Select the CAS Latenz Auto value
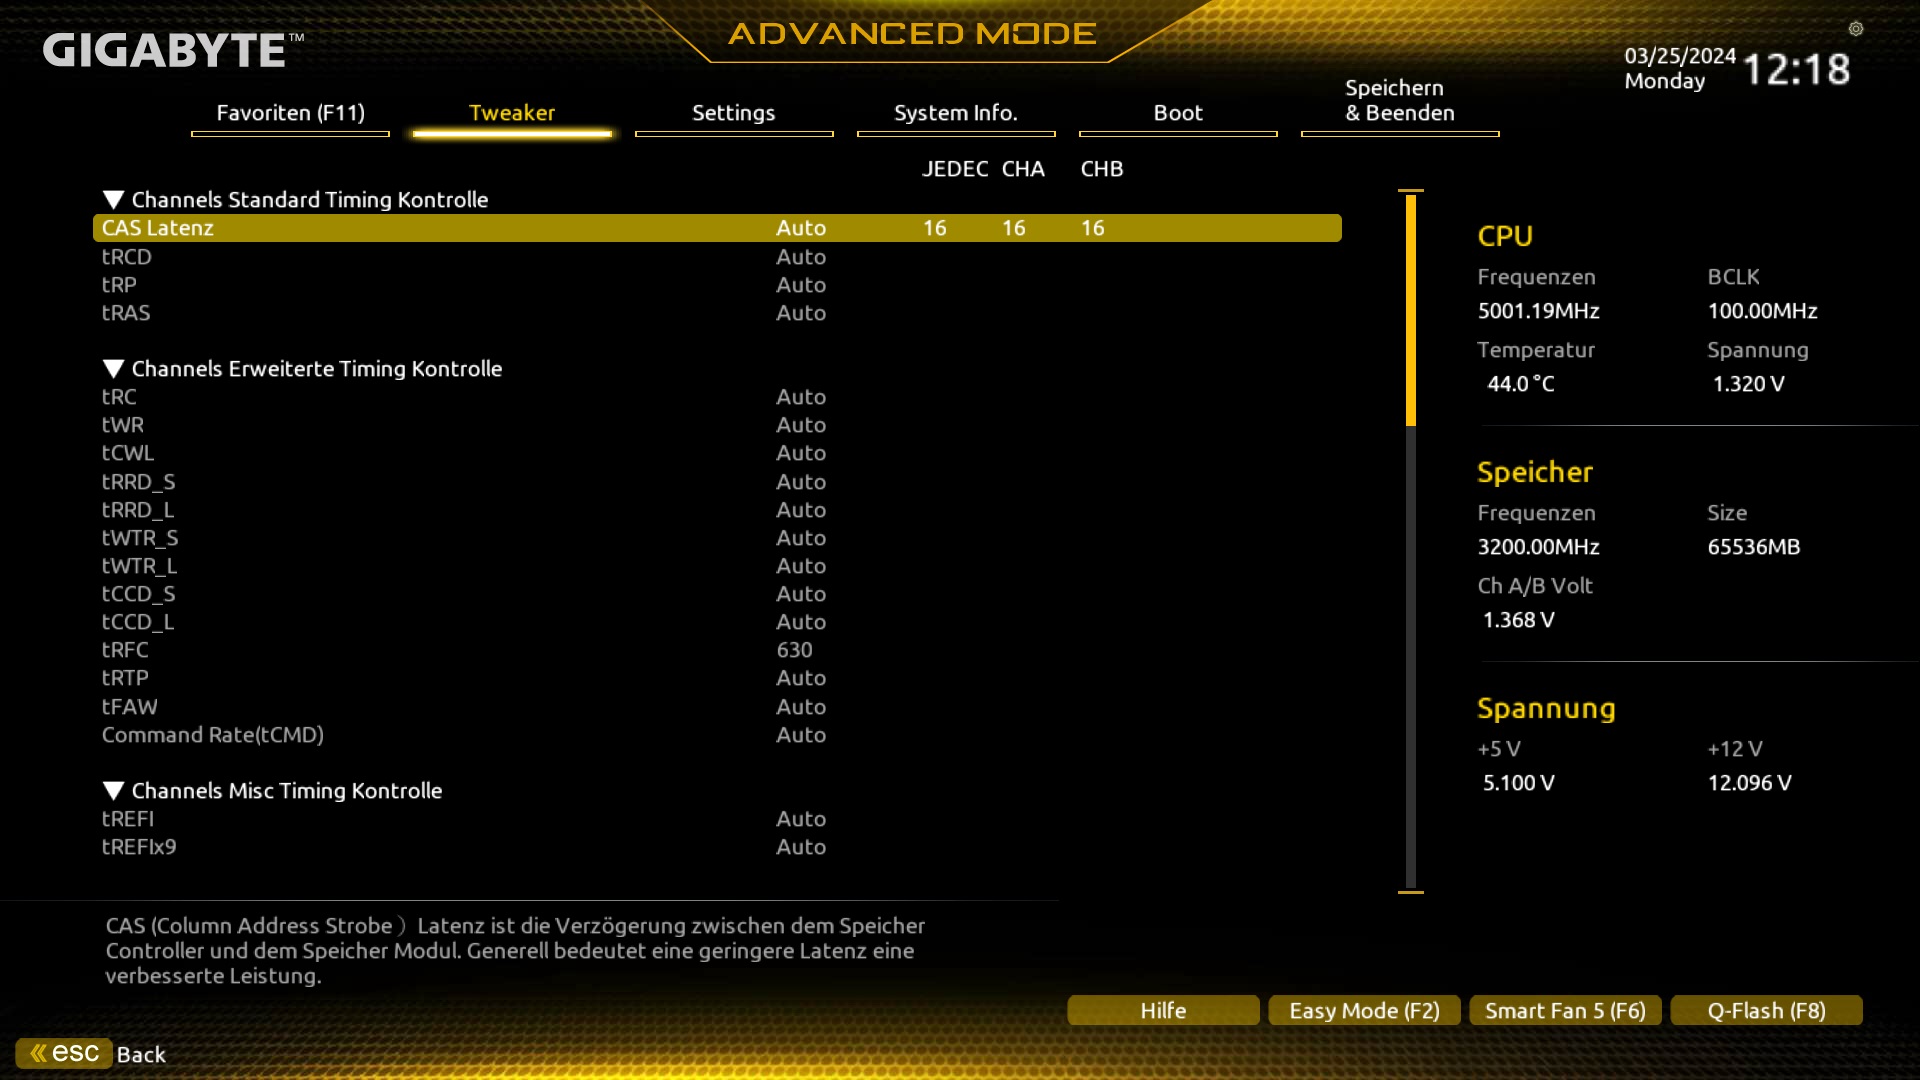This screenshot has width=1920, height=1080. 801,228
